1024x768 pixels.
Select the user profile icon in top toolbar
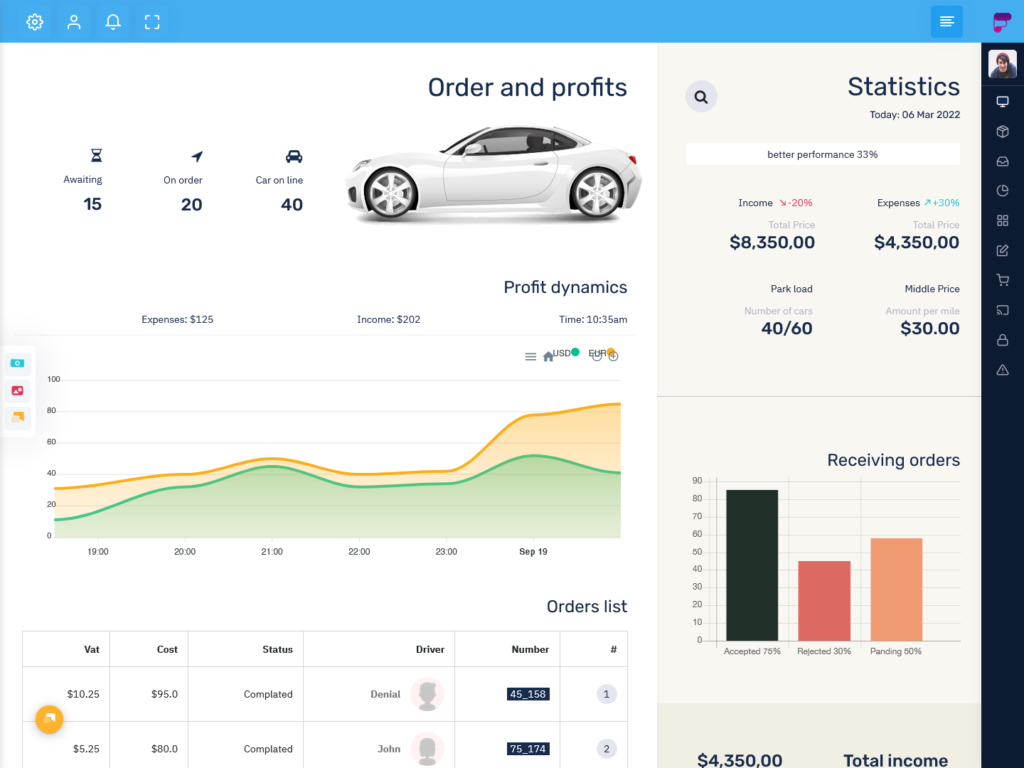(x=74, y=21)
